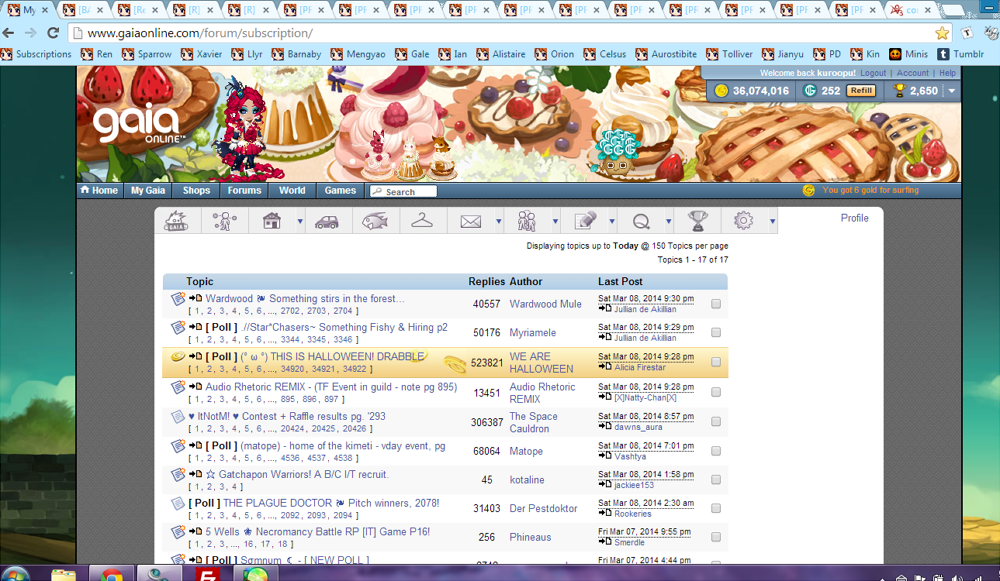
Task: Open the Tumblr bookmark
Action: pos(960,54)
